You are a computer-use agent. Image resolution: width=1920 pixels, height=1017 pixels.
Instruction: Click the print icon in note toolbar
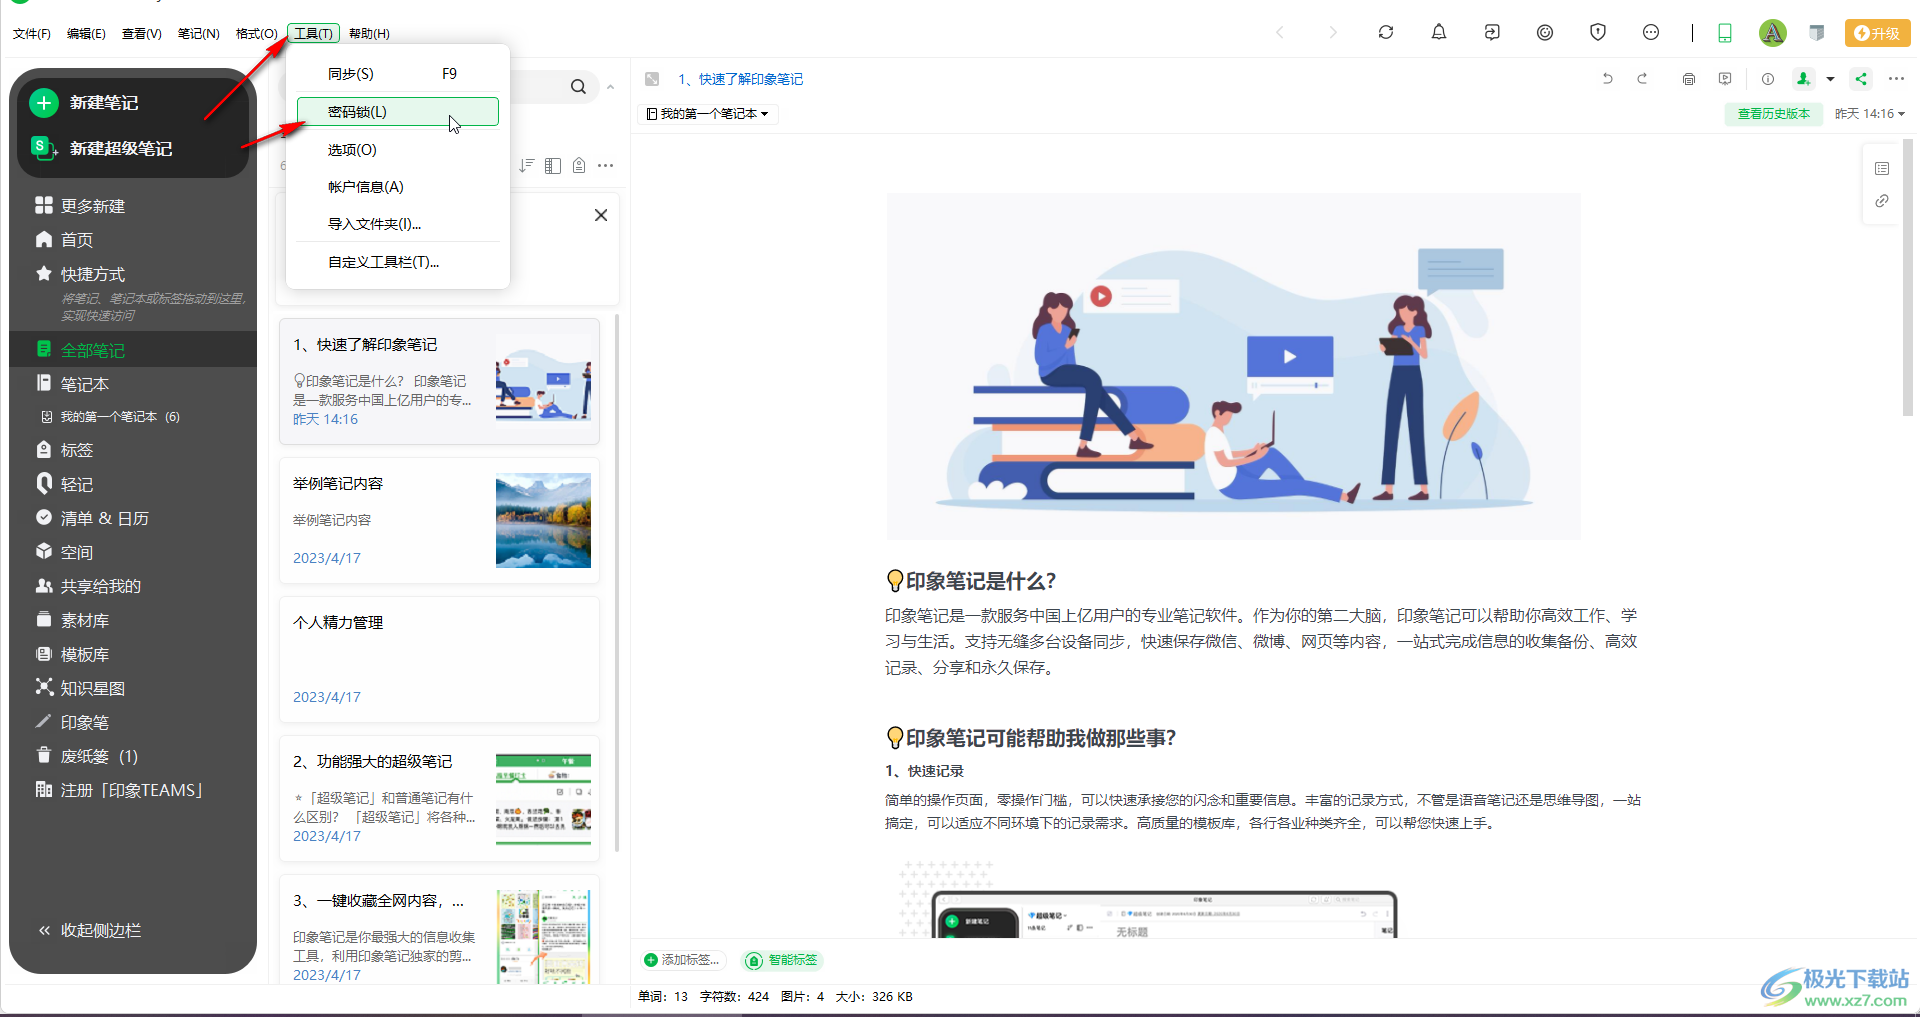[1689, 79]
